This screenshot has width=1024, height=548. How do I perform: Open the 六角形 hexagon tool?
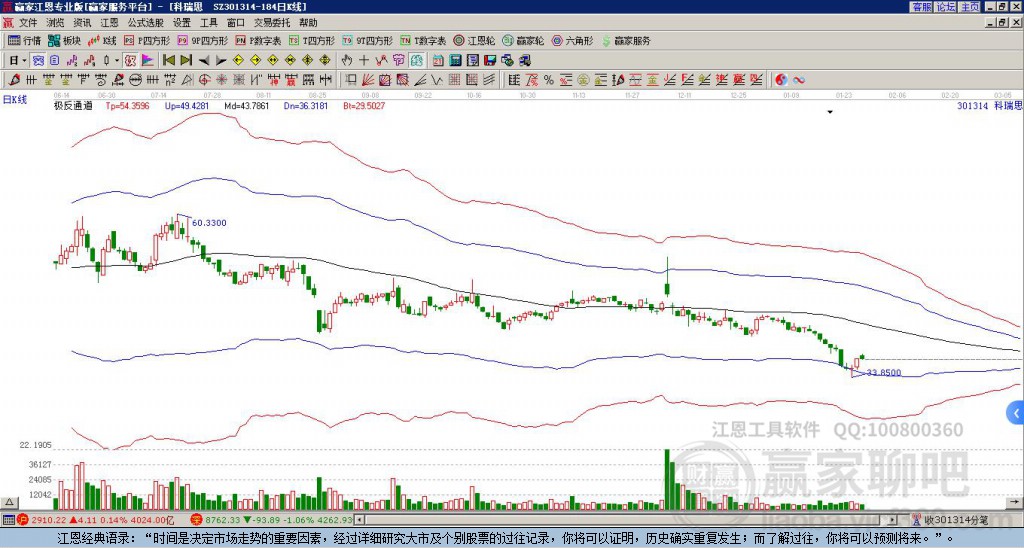[x=573, y=40]
